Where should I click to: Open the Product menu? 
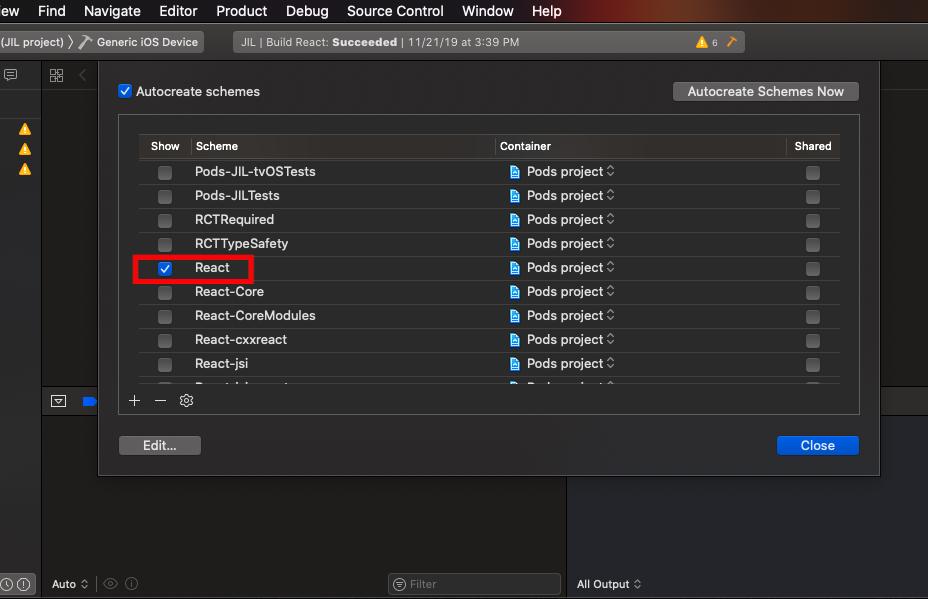(x=241, y=11)
